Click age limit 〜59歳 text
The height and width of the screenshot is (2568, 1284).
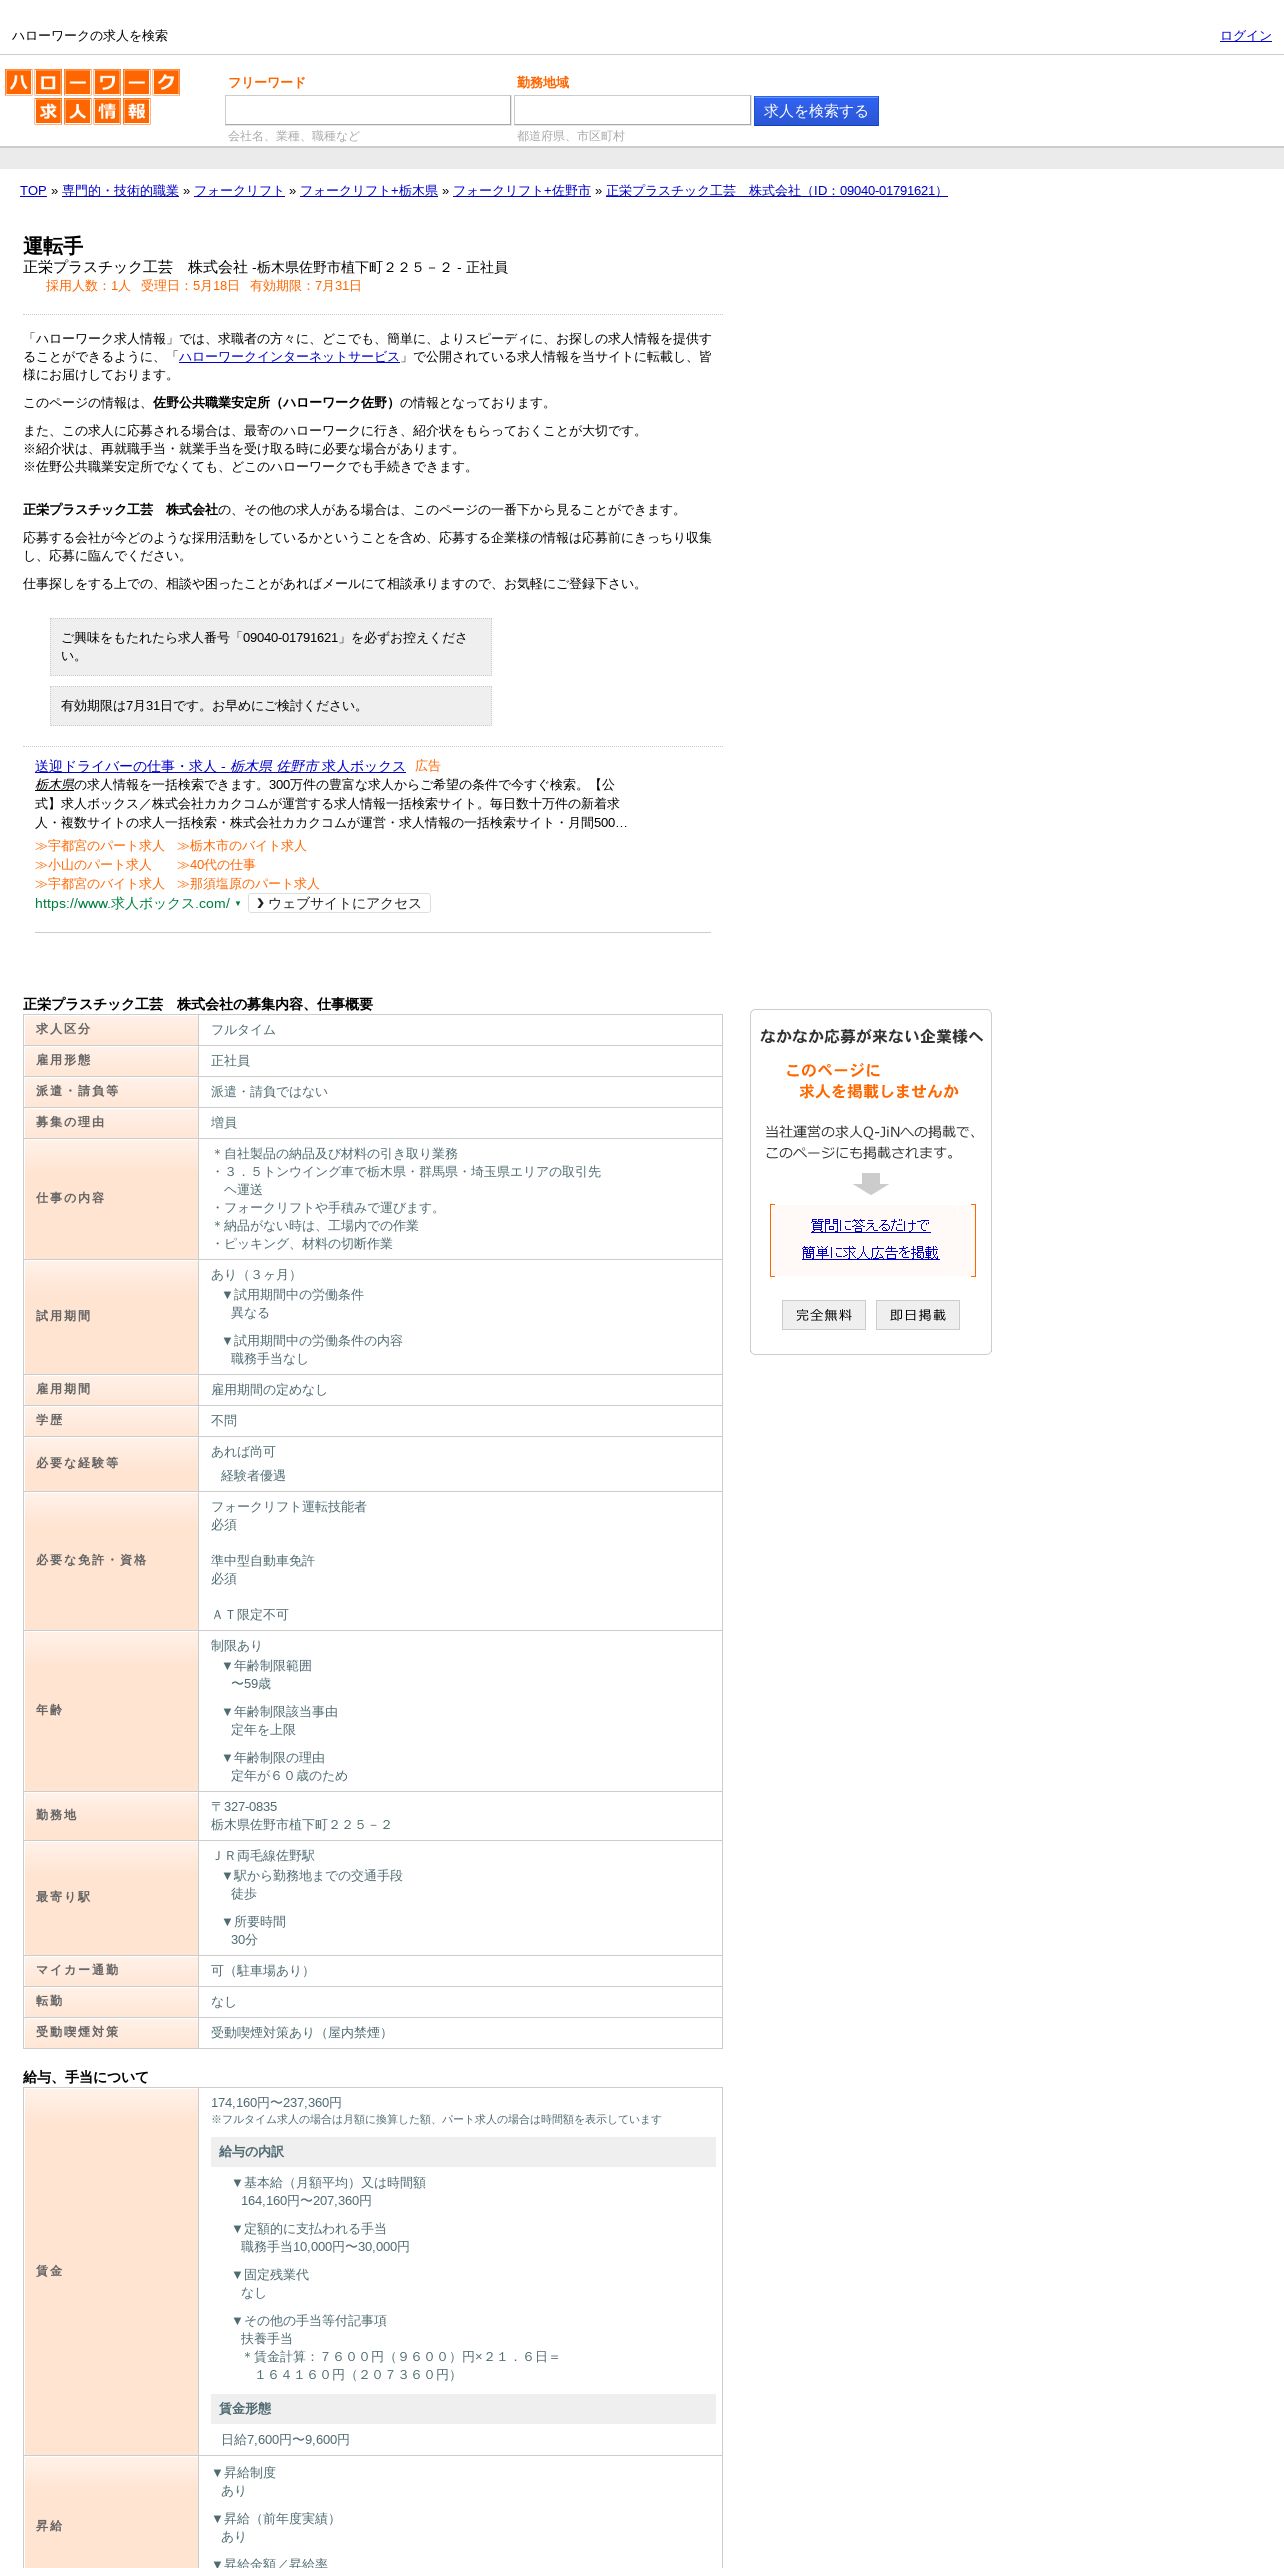tap(251, 1684)
